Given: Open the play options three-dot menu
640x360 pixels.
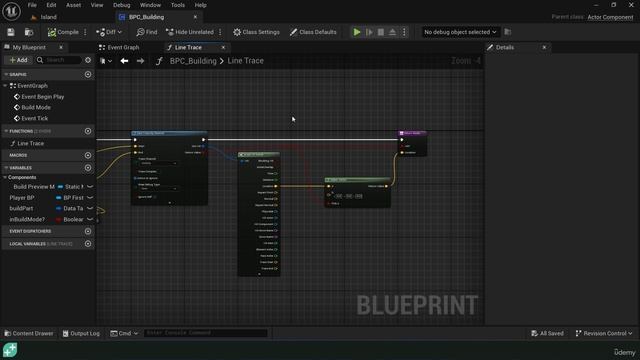Looking at the screenshot, I should click(x=404, y=32).
